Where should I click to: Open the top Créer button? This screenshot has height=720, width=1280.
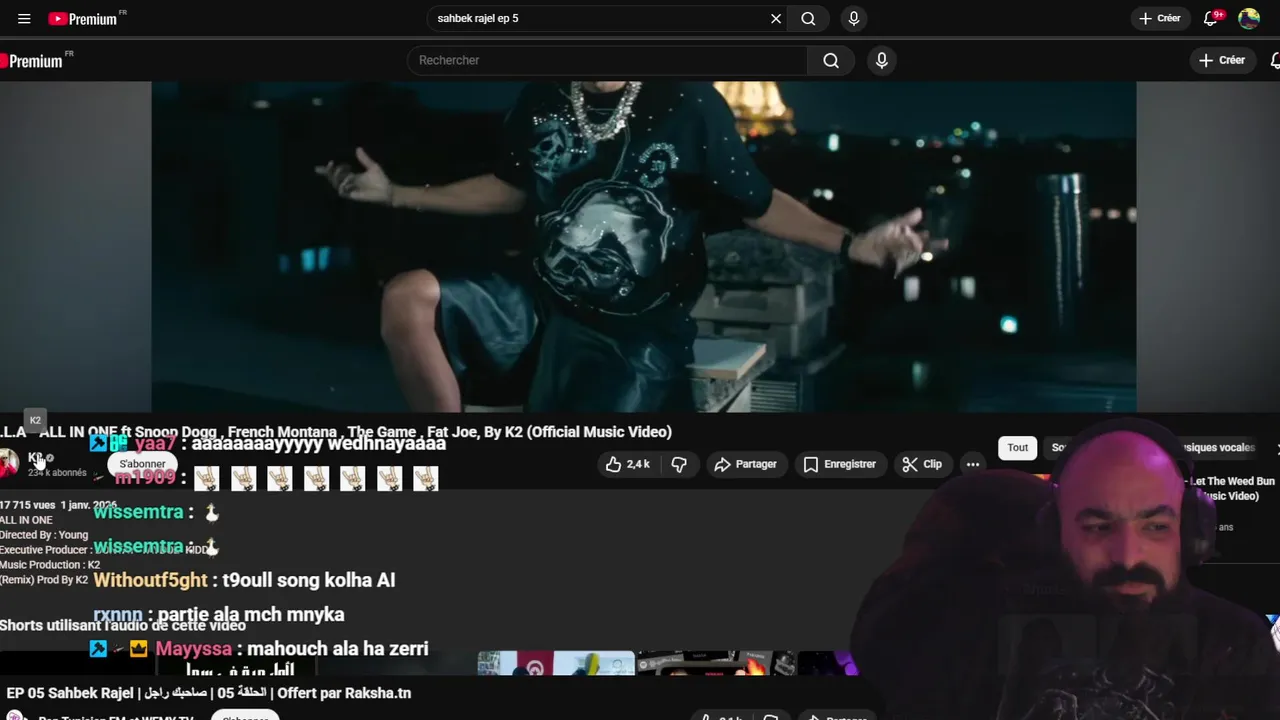[x=1160, y=18]
